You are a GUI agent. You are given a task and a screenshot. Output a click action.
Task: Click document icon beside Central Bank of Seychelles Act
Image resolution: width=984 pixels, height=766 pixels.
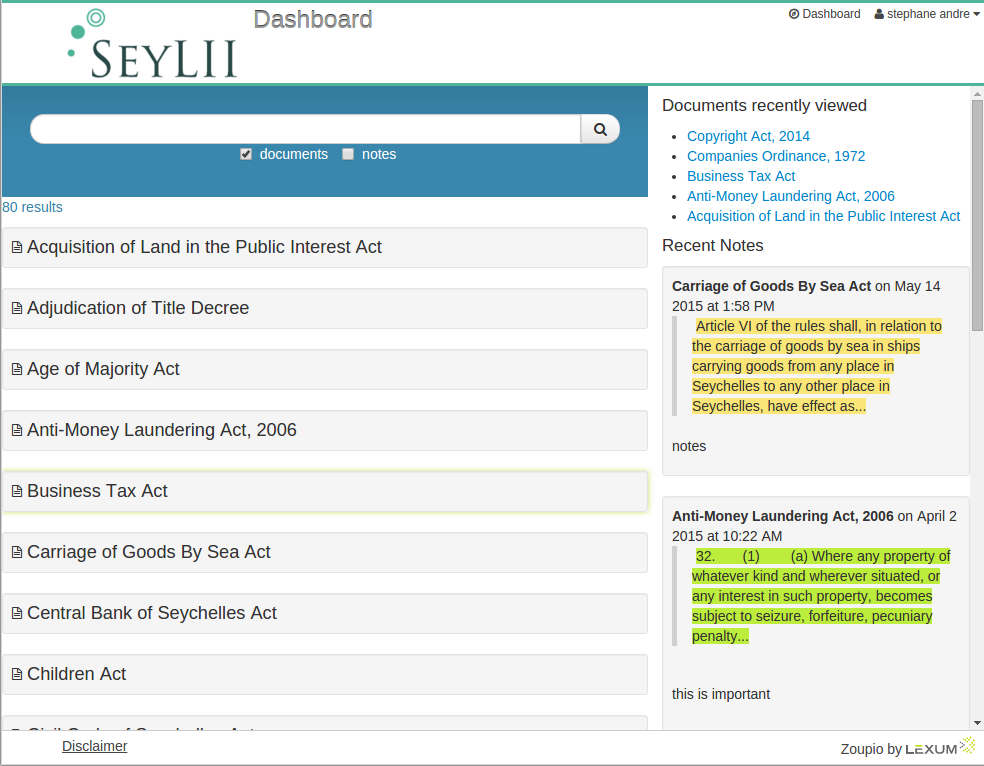(x=17, y=614)
